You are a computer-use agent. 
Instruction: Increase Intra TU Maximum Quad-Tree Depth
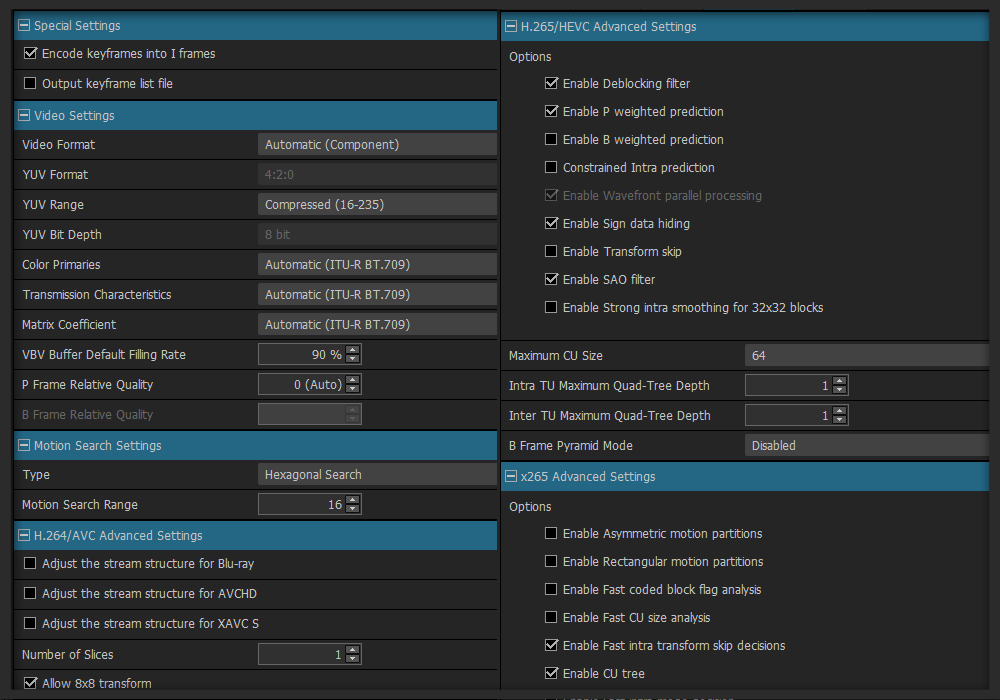coord(840,381)
